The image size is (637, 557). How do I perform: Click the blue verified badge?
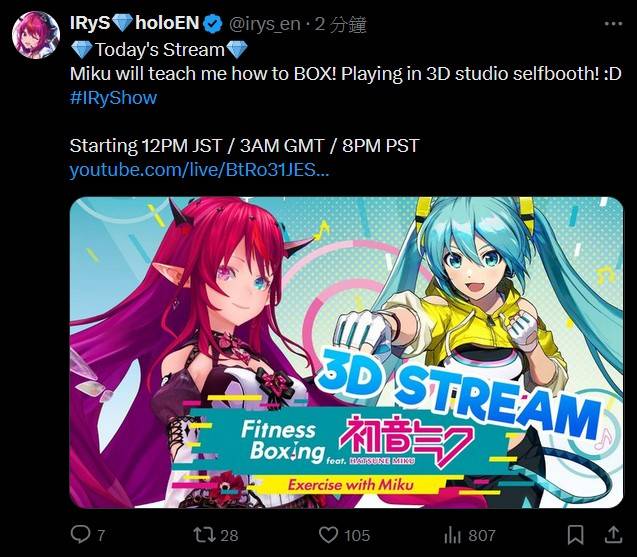(x=212, y=24)
